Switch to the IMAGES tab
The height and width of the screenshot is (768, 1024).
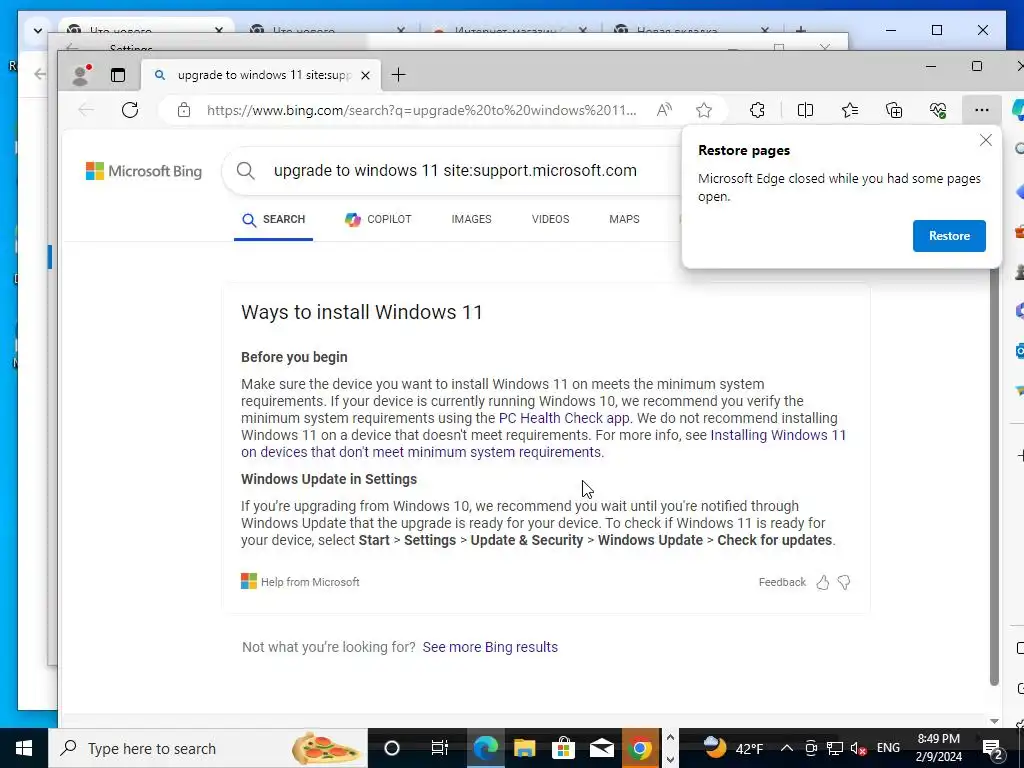pyautogui.click(x=472, y=219)
